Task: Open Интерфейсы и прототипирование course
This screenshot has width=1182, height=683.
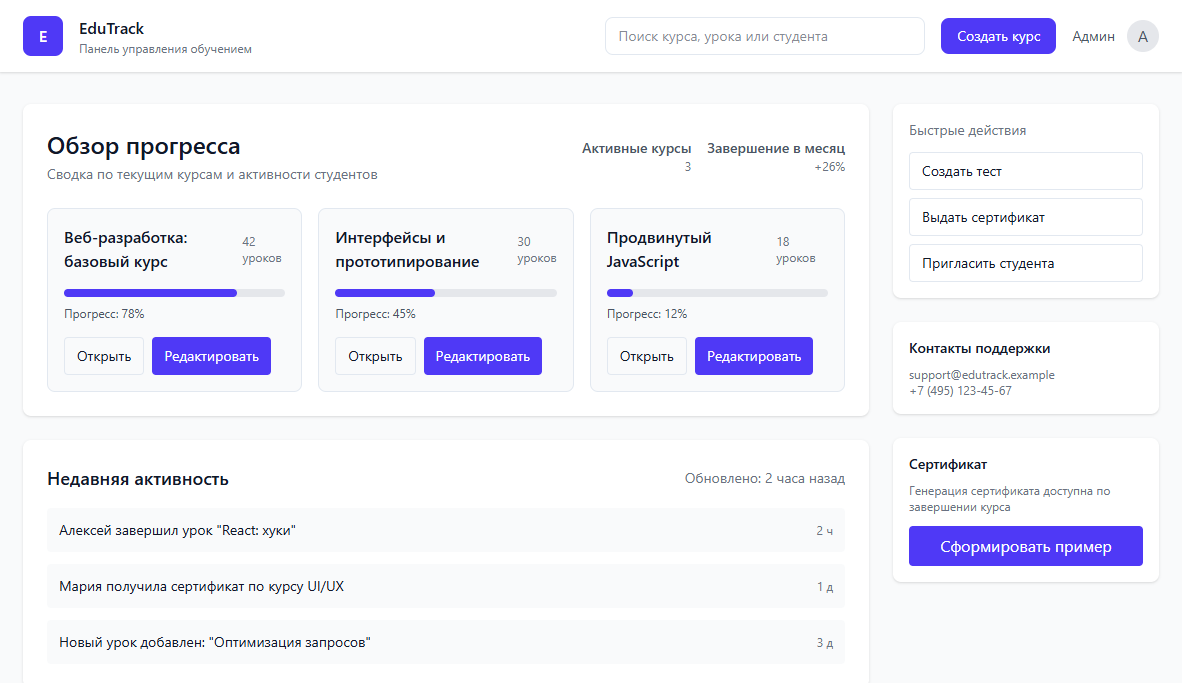Action: tap(375, 355)
